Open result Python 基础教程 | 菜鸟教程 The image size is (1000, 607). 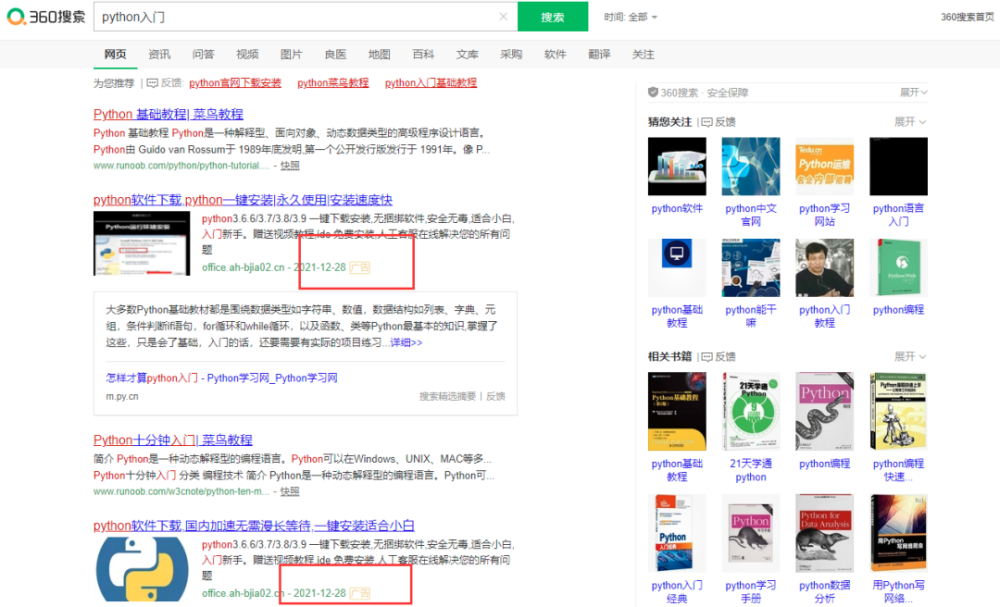(x=168, y=114)
